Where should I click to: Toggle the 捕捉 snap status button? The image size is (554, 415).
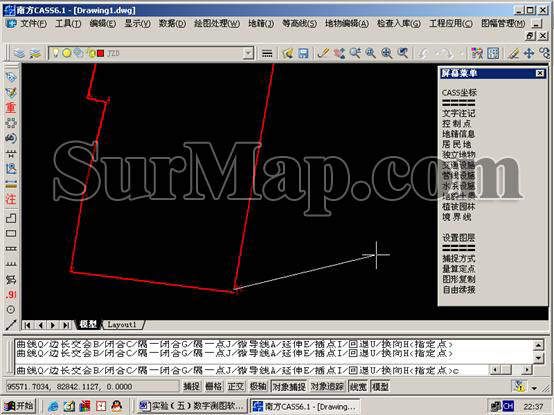click(191, 387)
